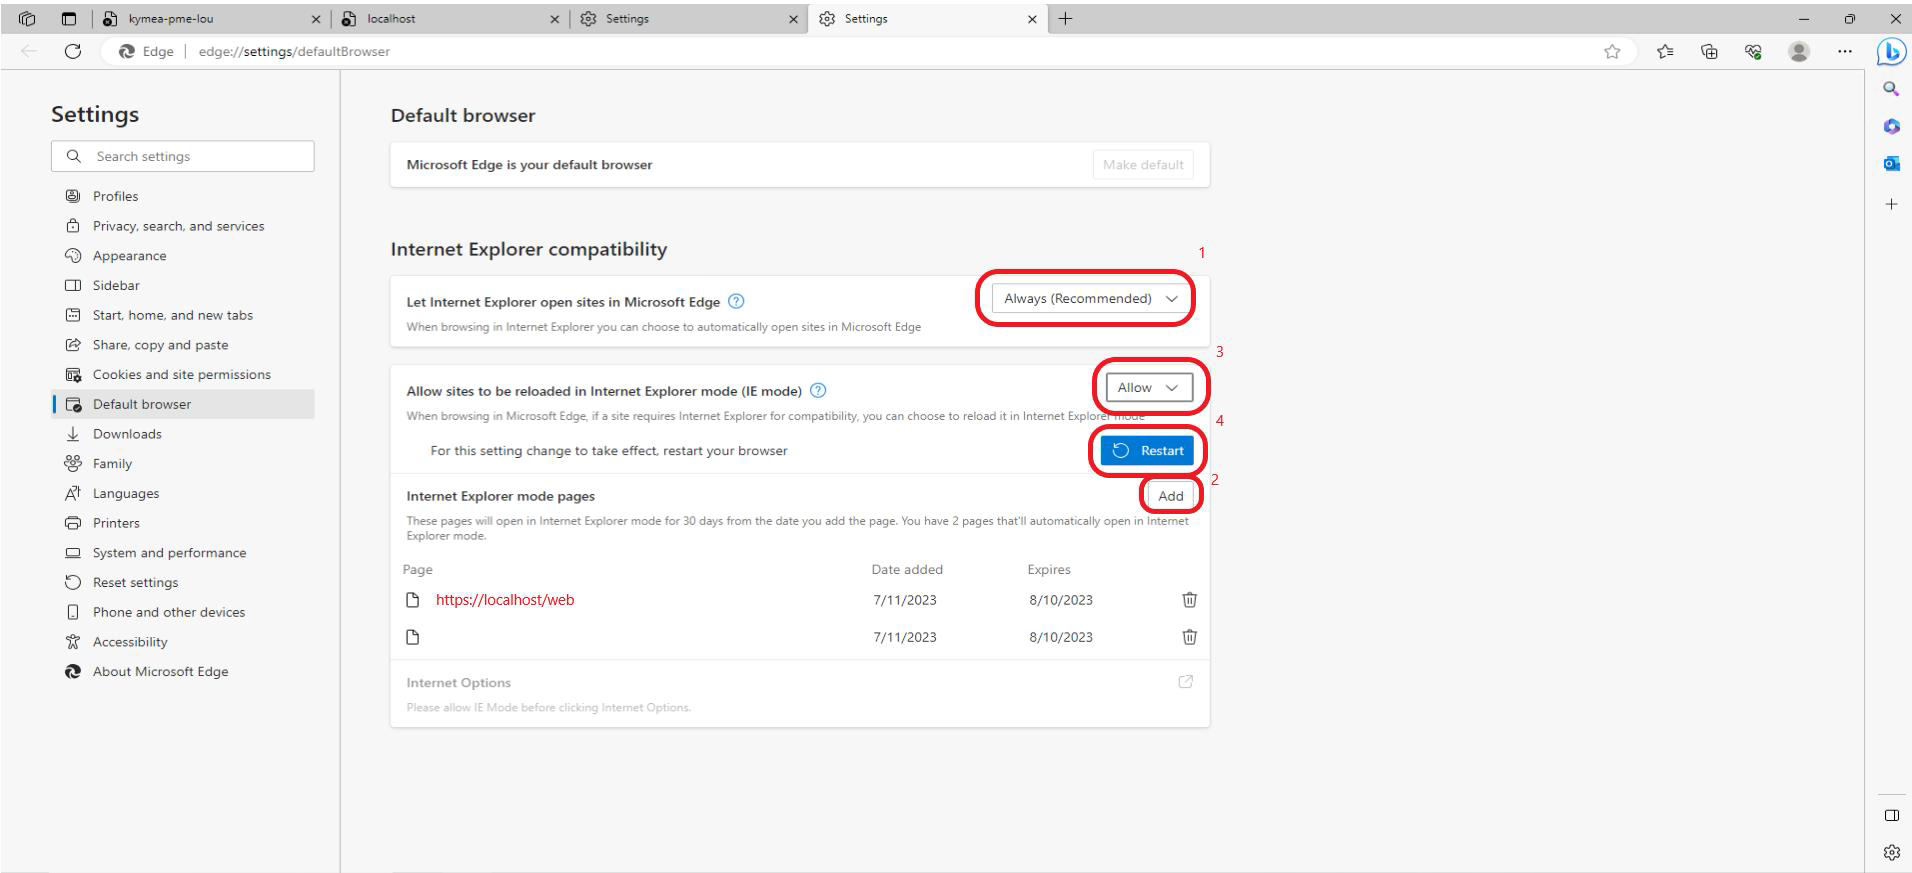
Task: Click the Expires 8/10/2023 for localhost/web
Action: [1061, 600]
